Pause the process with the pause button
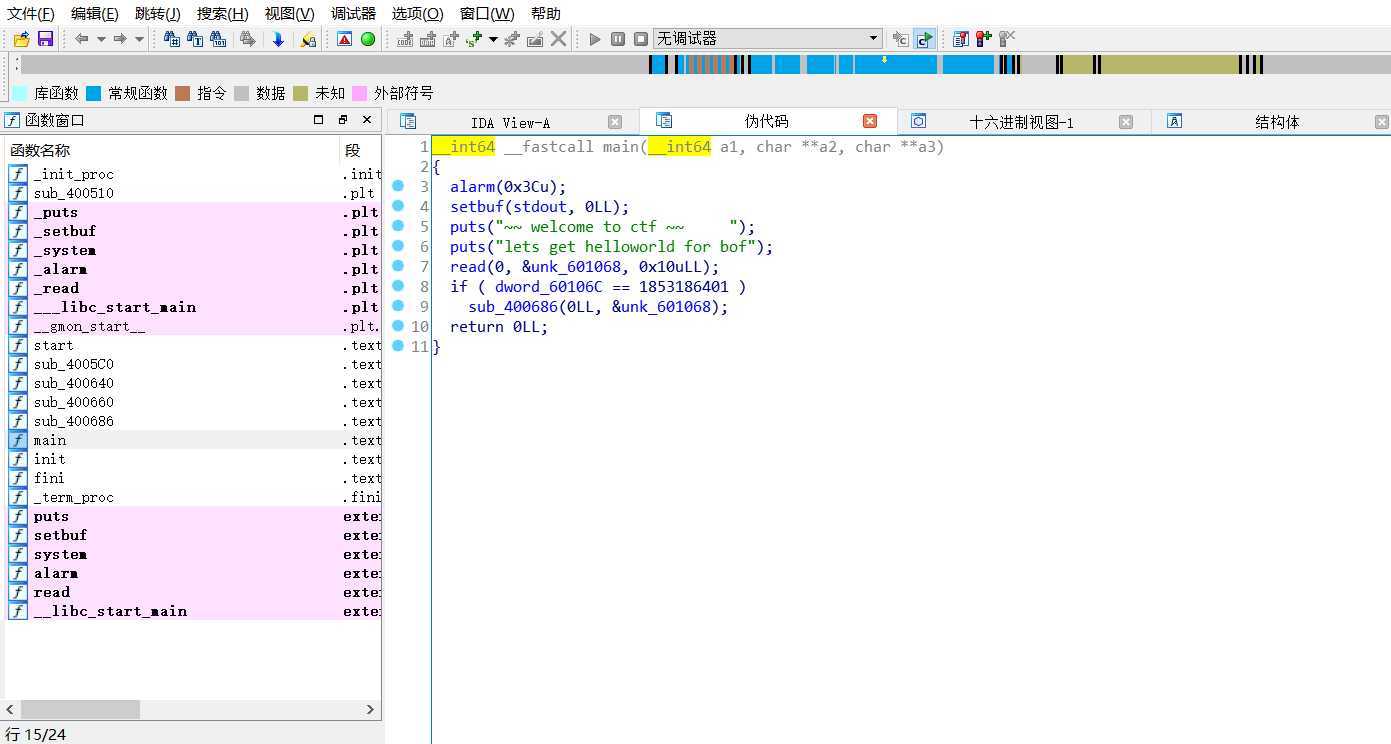The image size is (1391, 744). click(x=618, y=39)
